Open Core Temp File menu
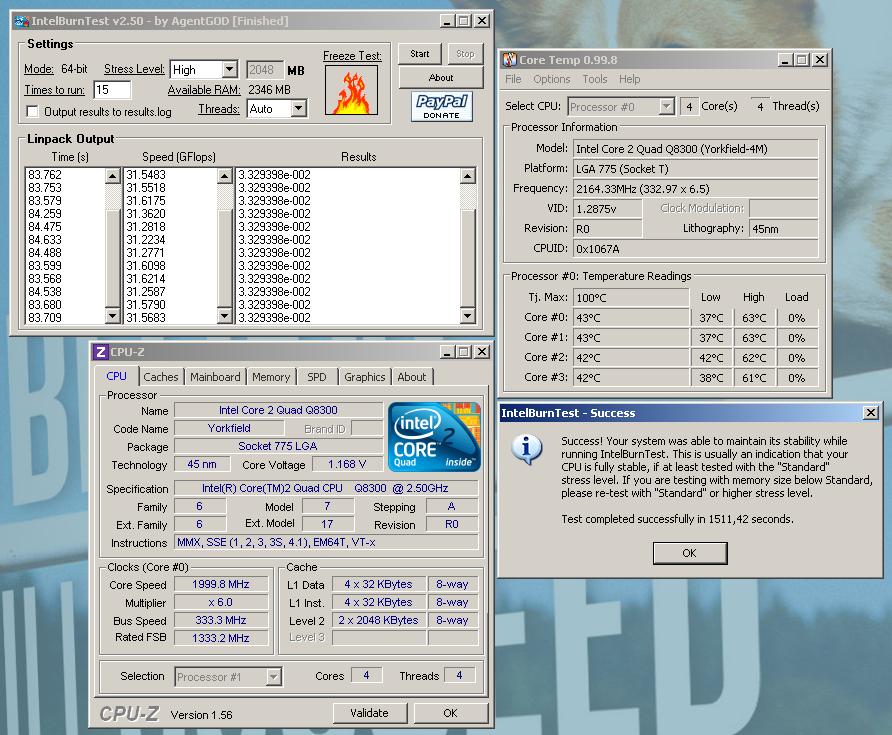Image resolution: width=892 pixels, height=735 pixels. [x=513, y=79]
